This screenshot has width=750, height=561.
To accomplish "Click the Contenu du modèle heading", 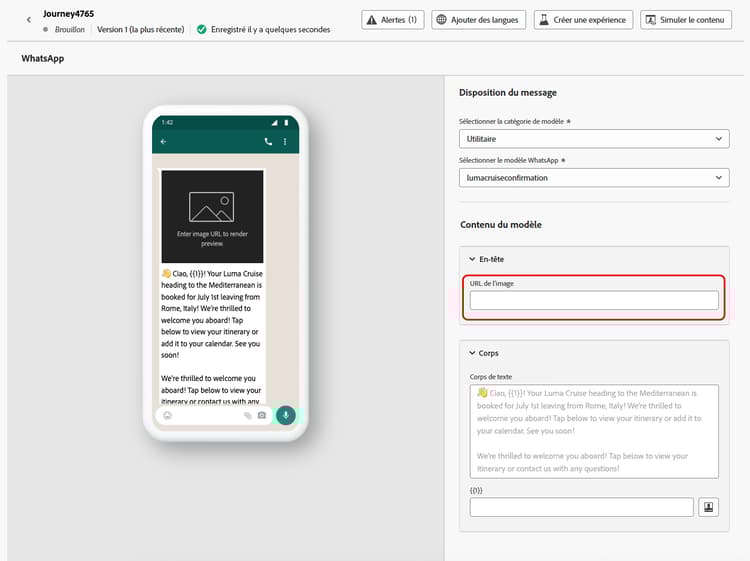I will click(501, 224).
